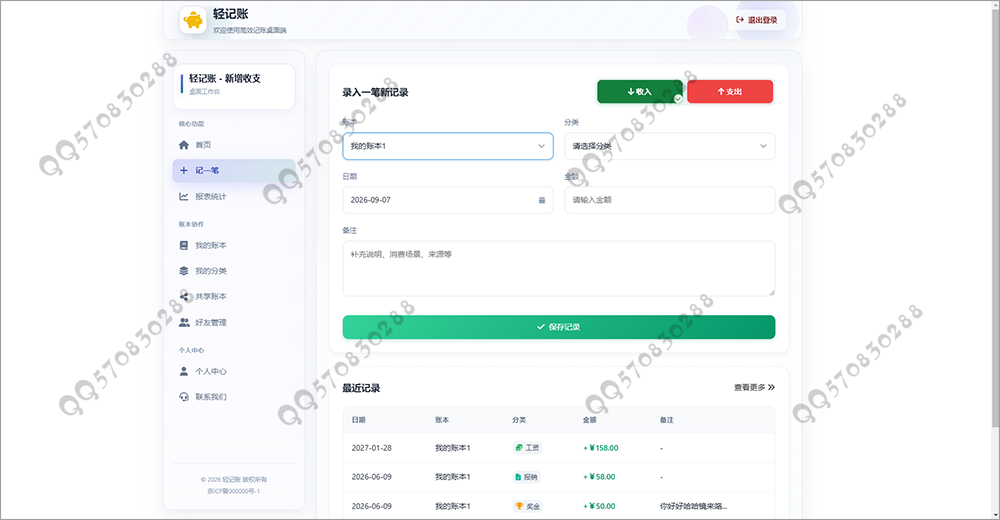This screenshot has width=1000, height=520.
Task: Click the 账本 column header
Action: click(442, 420)
